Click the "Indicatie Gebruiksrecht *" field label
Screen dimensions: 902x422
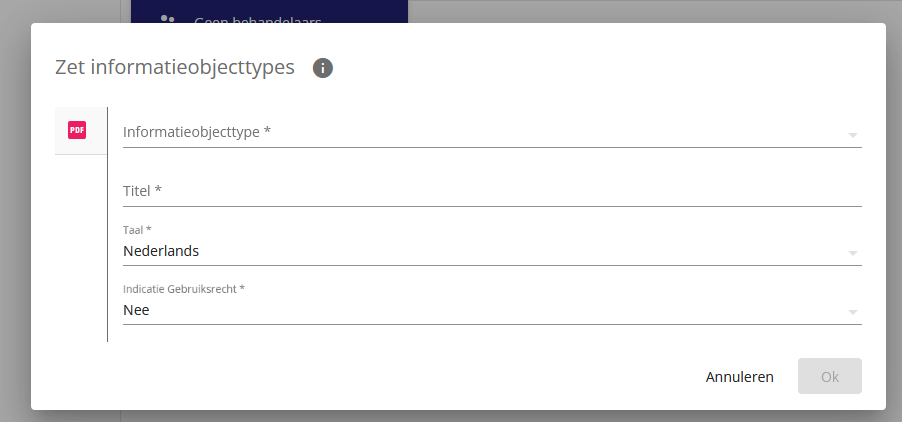tap(184, 289)
